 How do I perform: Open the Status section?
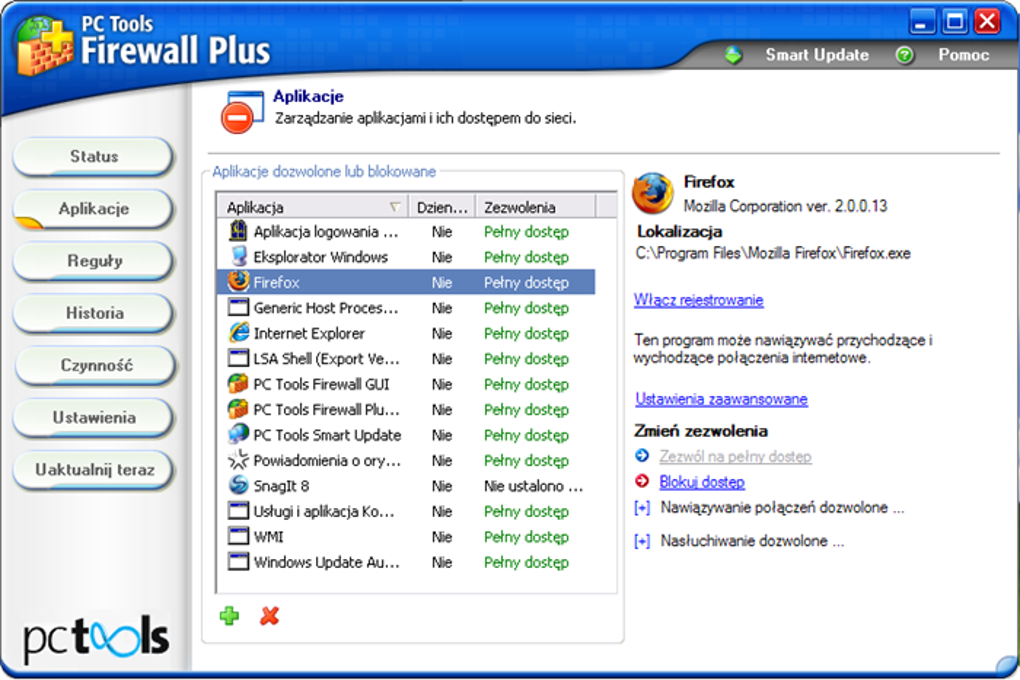pos(94,156)
